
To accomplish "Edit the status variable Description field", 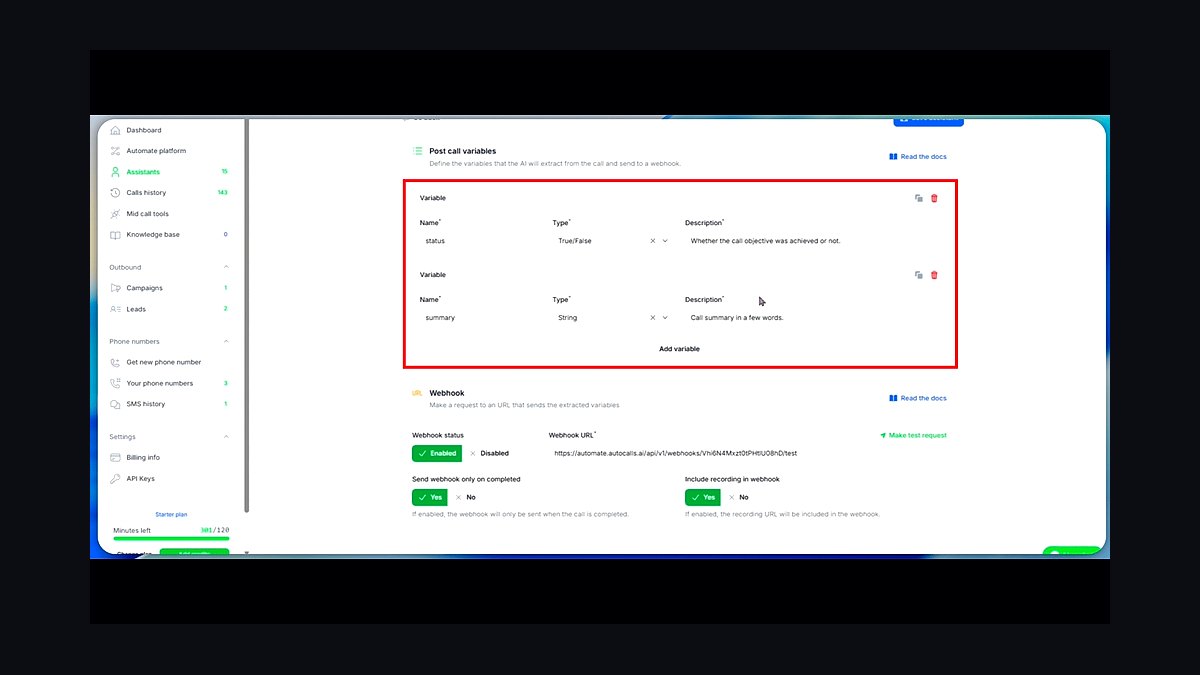I will point(812,241).
